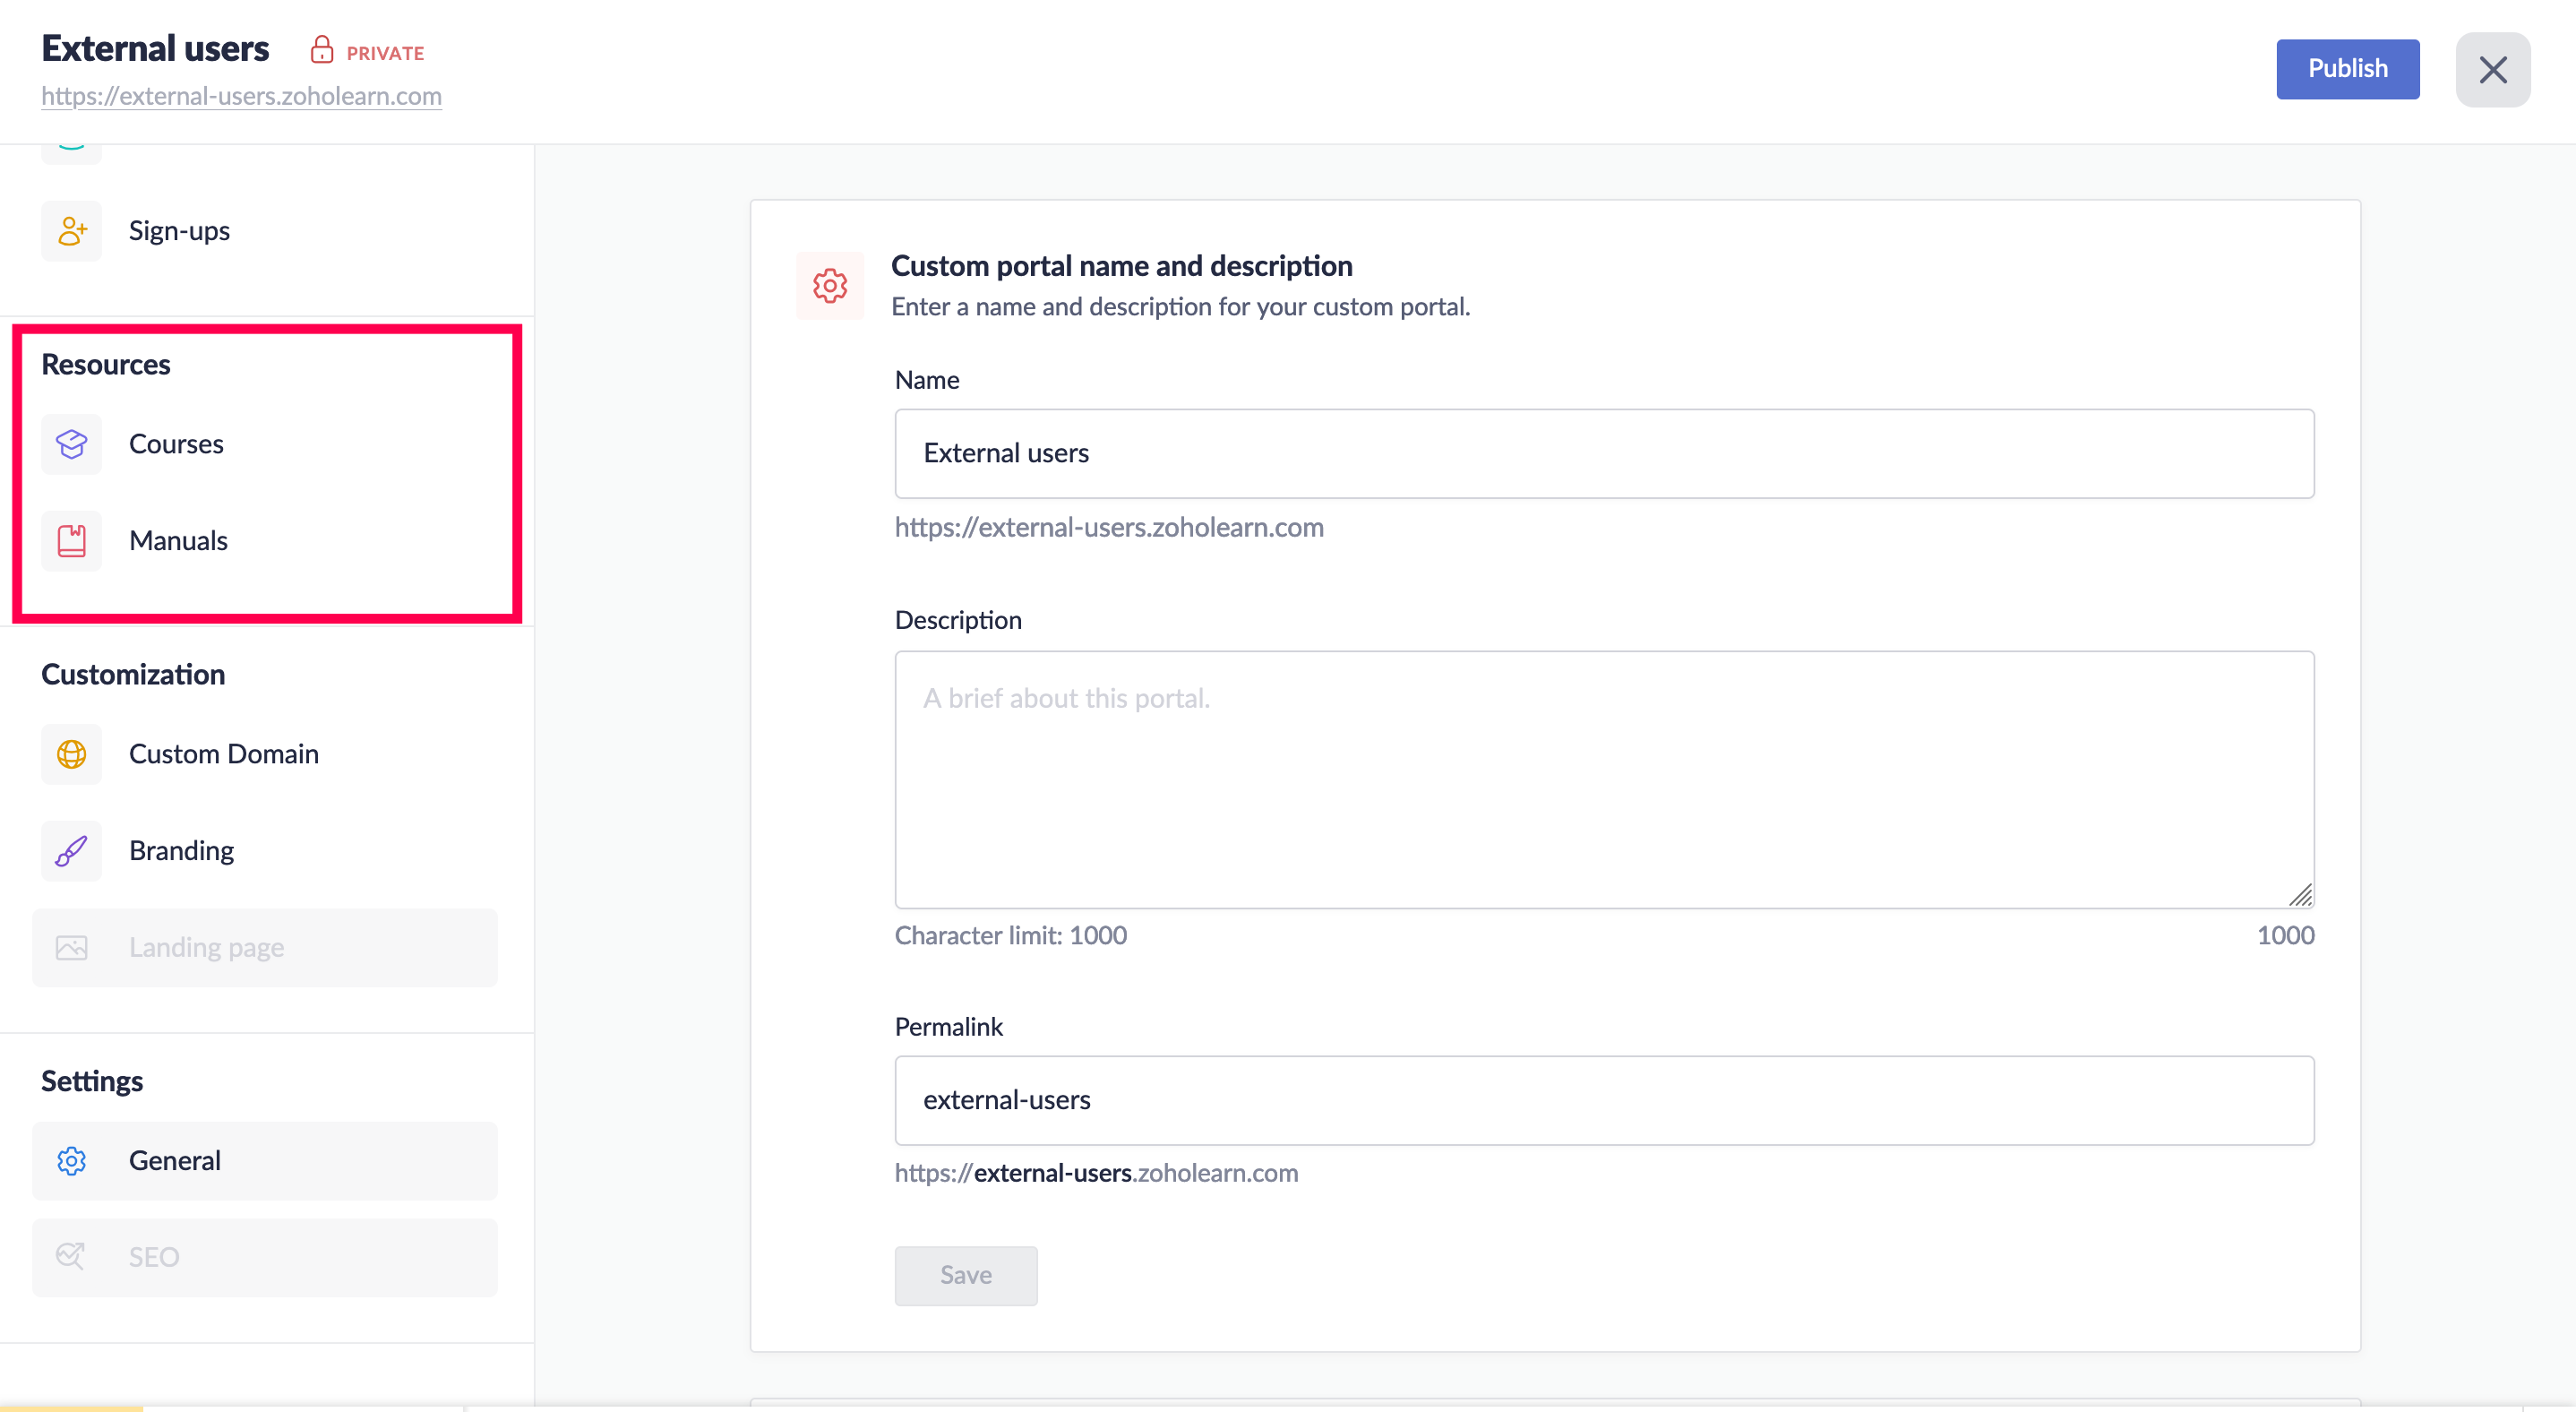Screen dimensions: 2576x1412
Task: Open the external-users.zoholearn.com header link
Action: 241,96
